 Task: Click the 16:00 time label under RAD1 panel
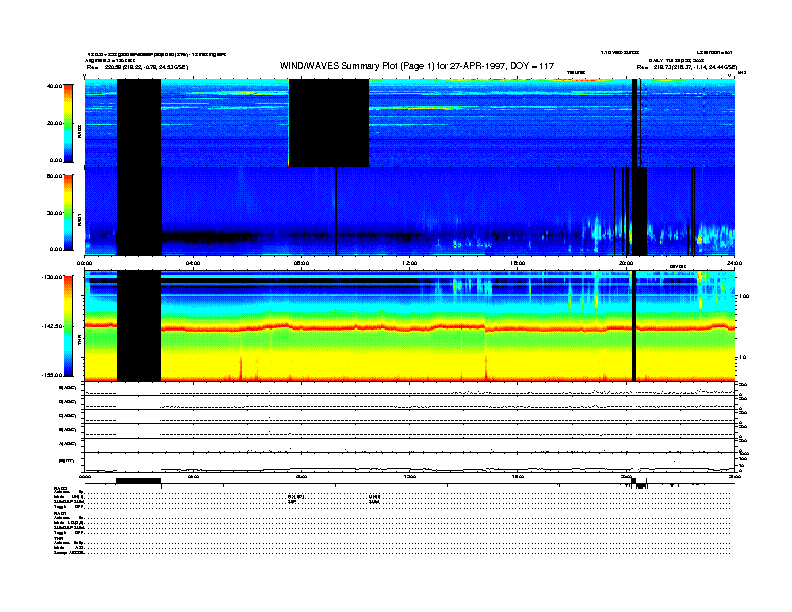point(518,263)
